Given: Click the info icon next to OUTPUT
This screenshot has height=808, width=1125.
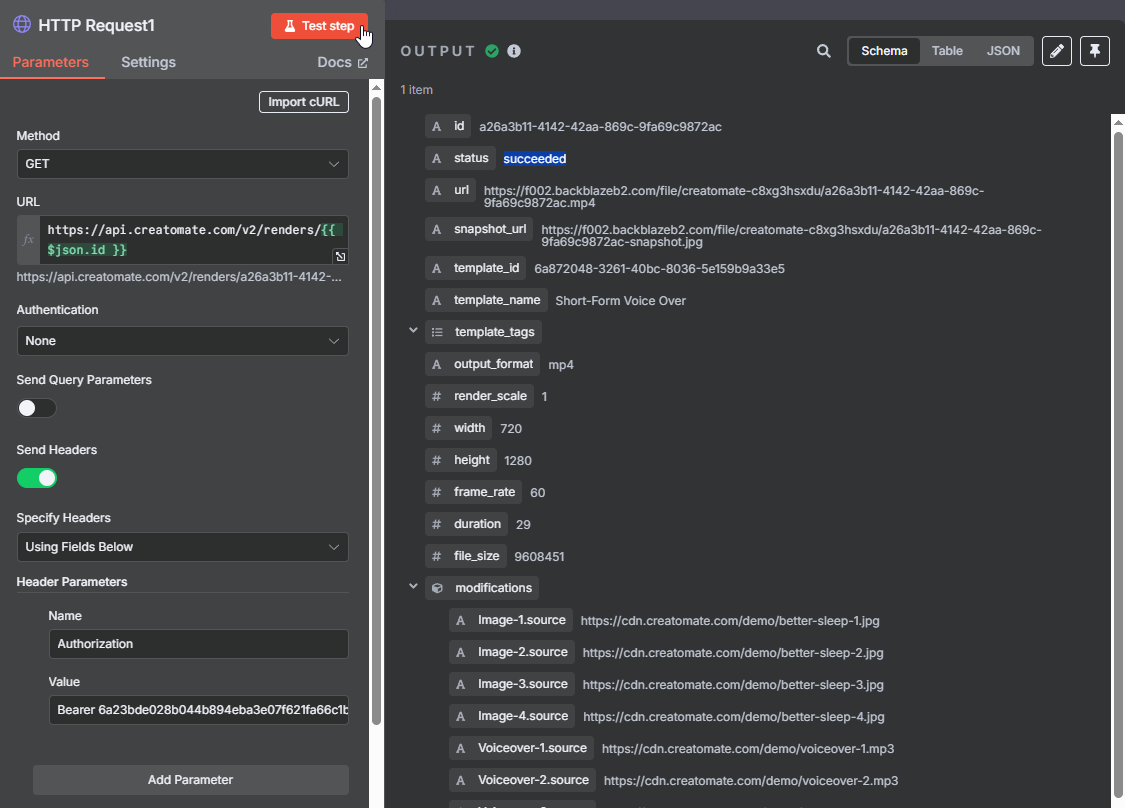Looking at the screenshot, I should point(514,51).
